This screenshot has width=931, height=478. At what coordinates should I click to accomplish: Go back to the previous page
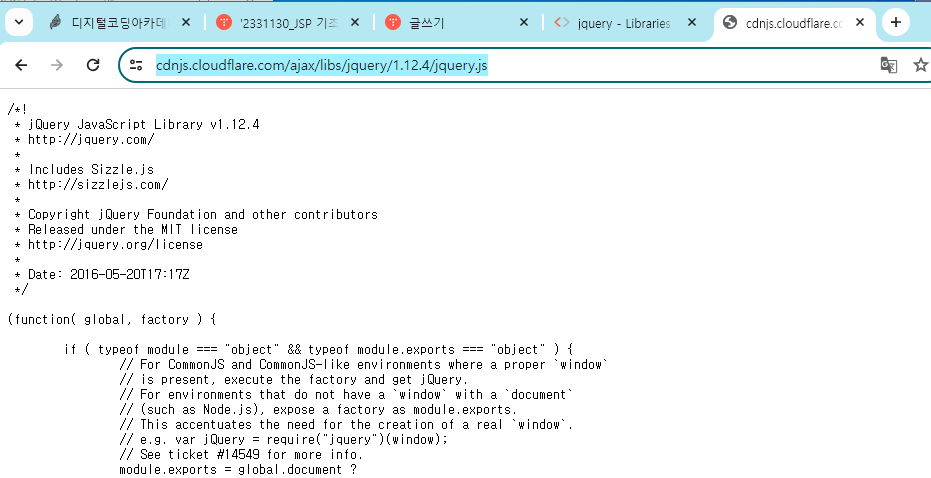click(x=21, y=65)
